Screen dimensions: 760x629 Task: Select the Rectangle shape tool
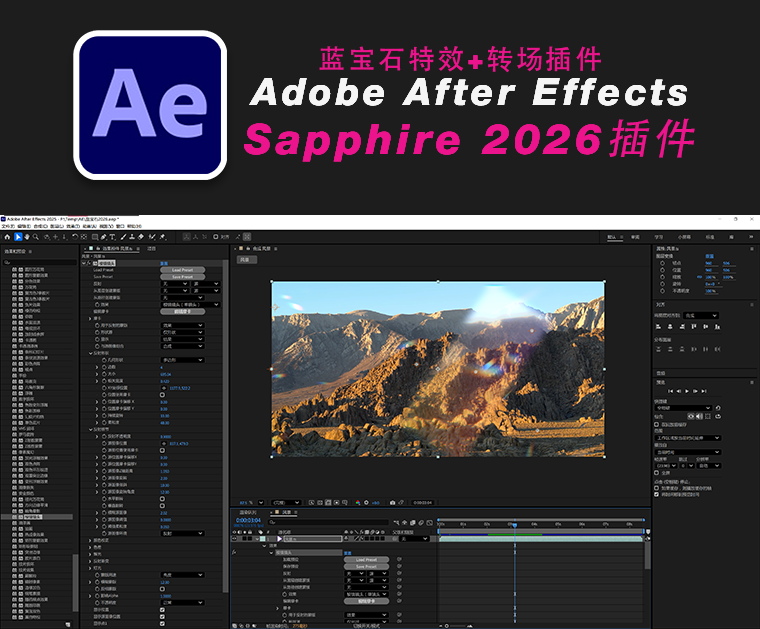pos(95,237)
